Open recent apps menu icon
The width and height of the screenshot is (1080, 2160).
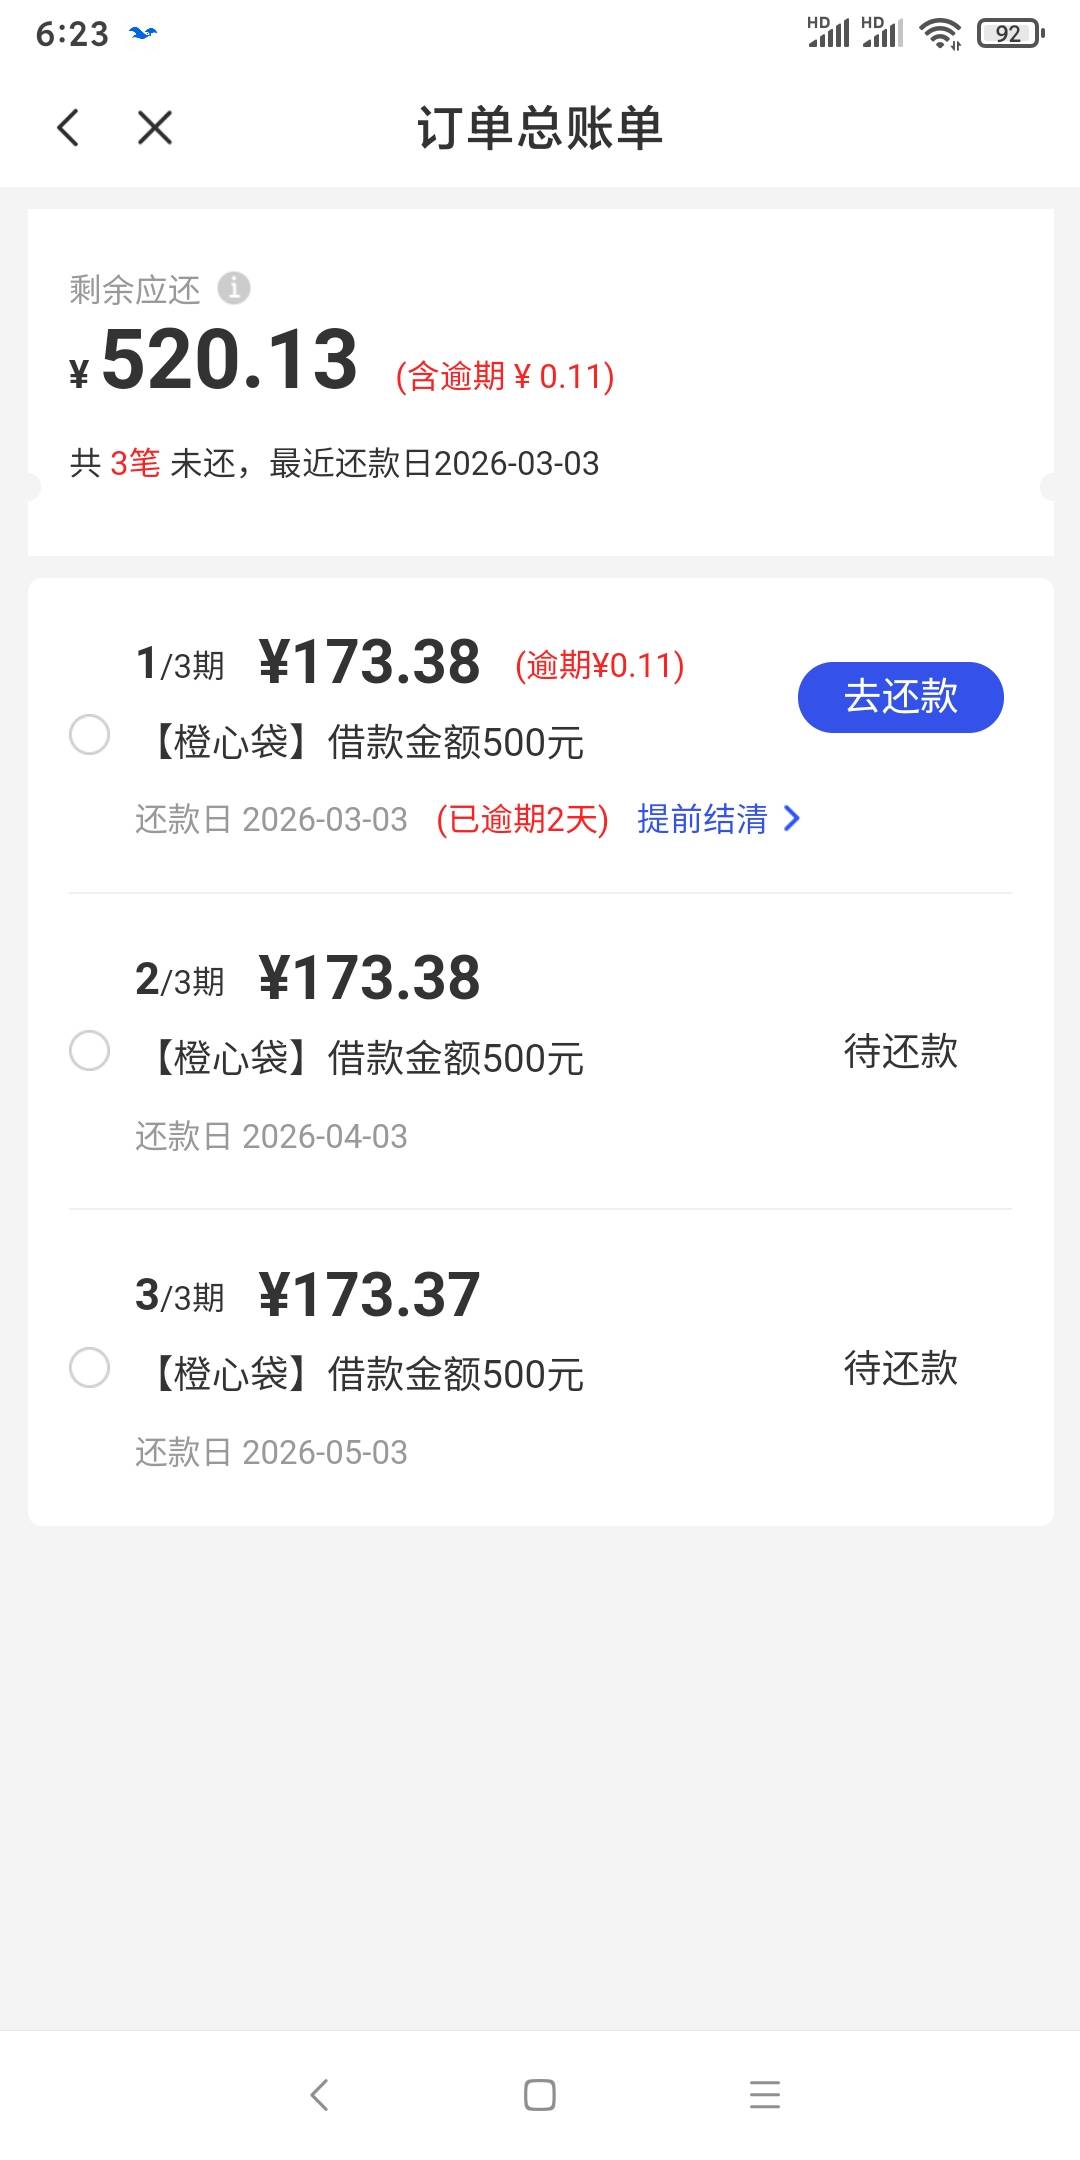click(765, 2094)
